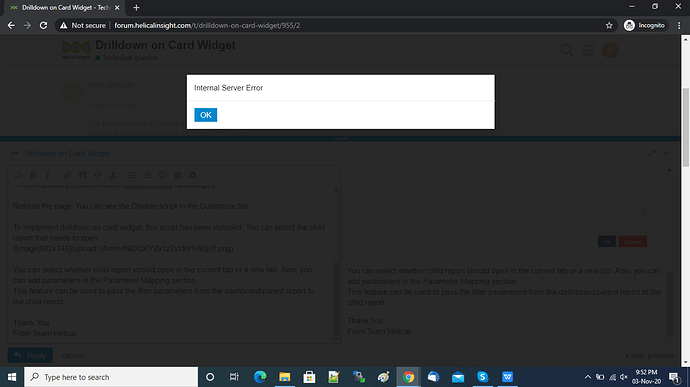Open Skype from the taskbar
690x387 pixels.
pyautogui.click(x=483, y=377)
